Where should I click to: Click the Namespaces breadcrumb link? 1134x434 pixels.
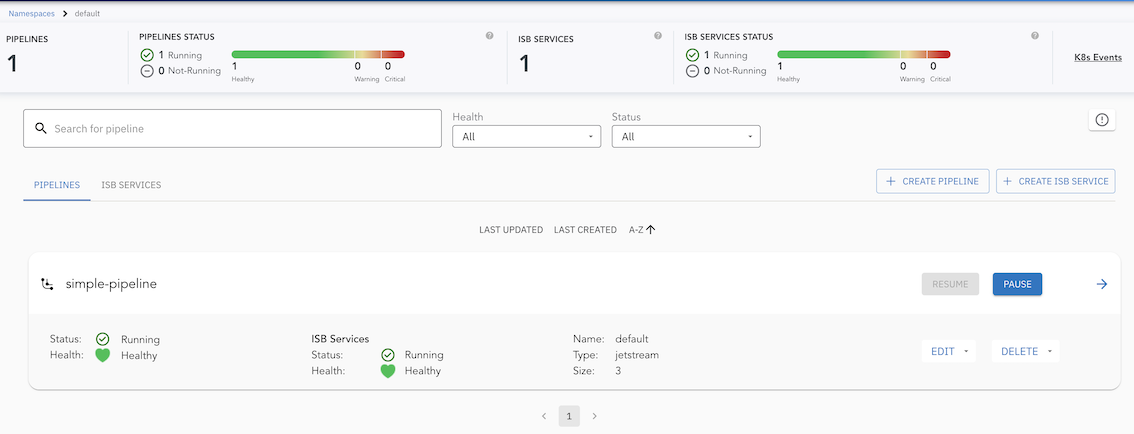[x=31, y=13]
